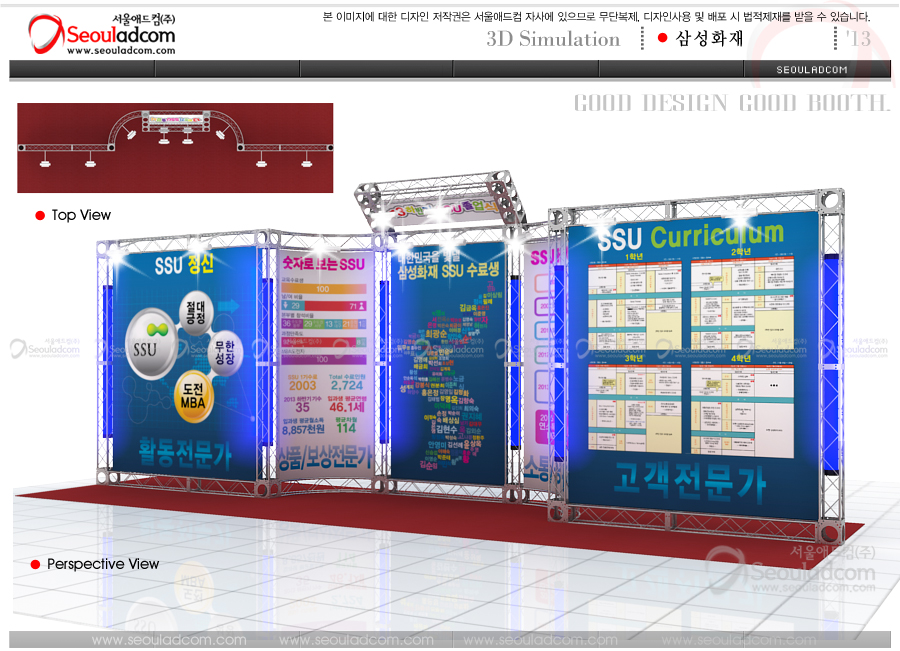
Task: Click the 절대긍정 sphere
Action: [x=196, y=312]
